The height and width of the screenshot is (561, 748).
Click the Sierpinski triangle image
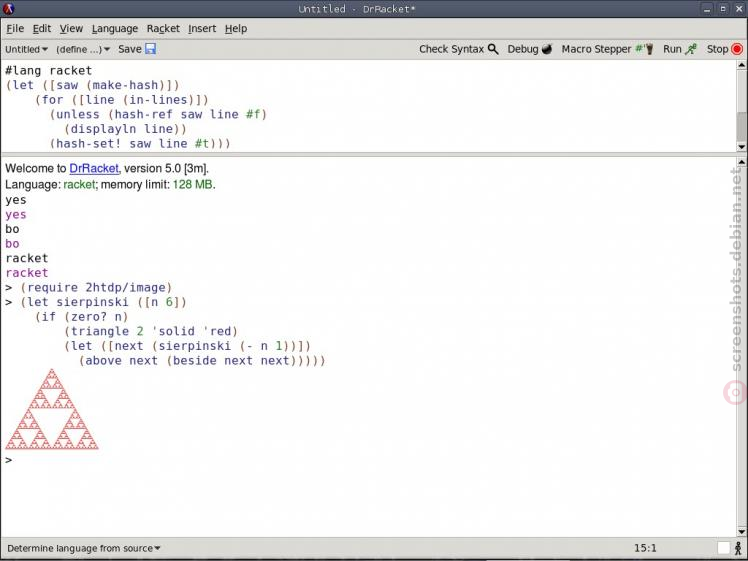(52, 409)
